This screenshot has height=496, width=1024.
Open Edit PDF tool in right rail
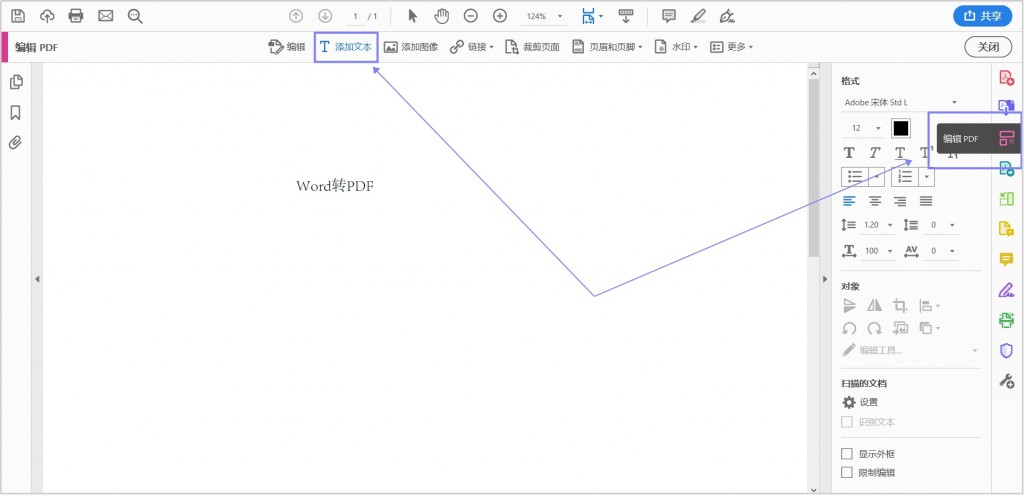[x=1006, y=138]
